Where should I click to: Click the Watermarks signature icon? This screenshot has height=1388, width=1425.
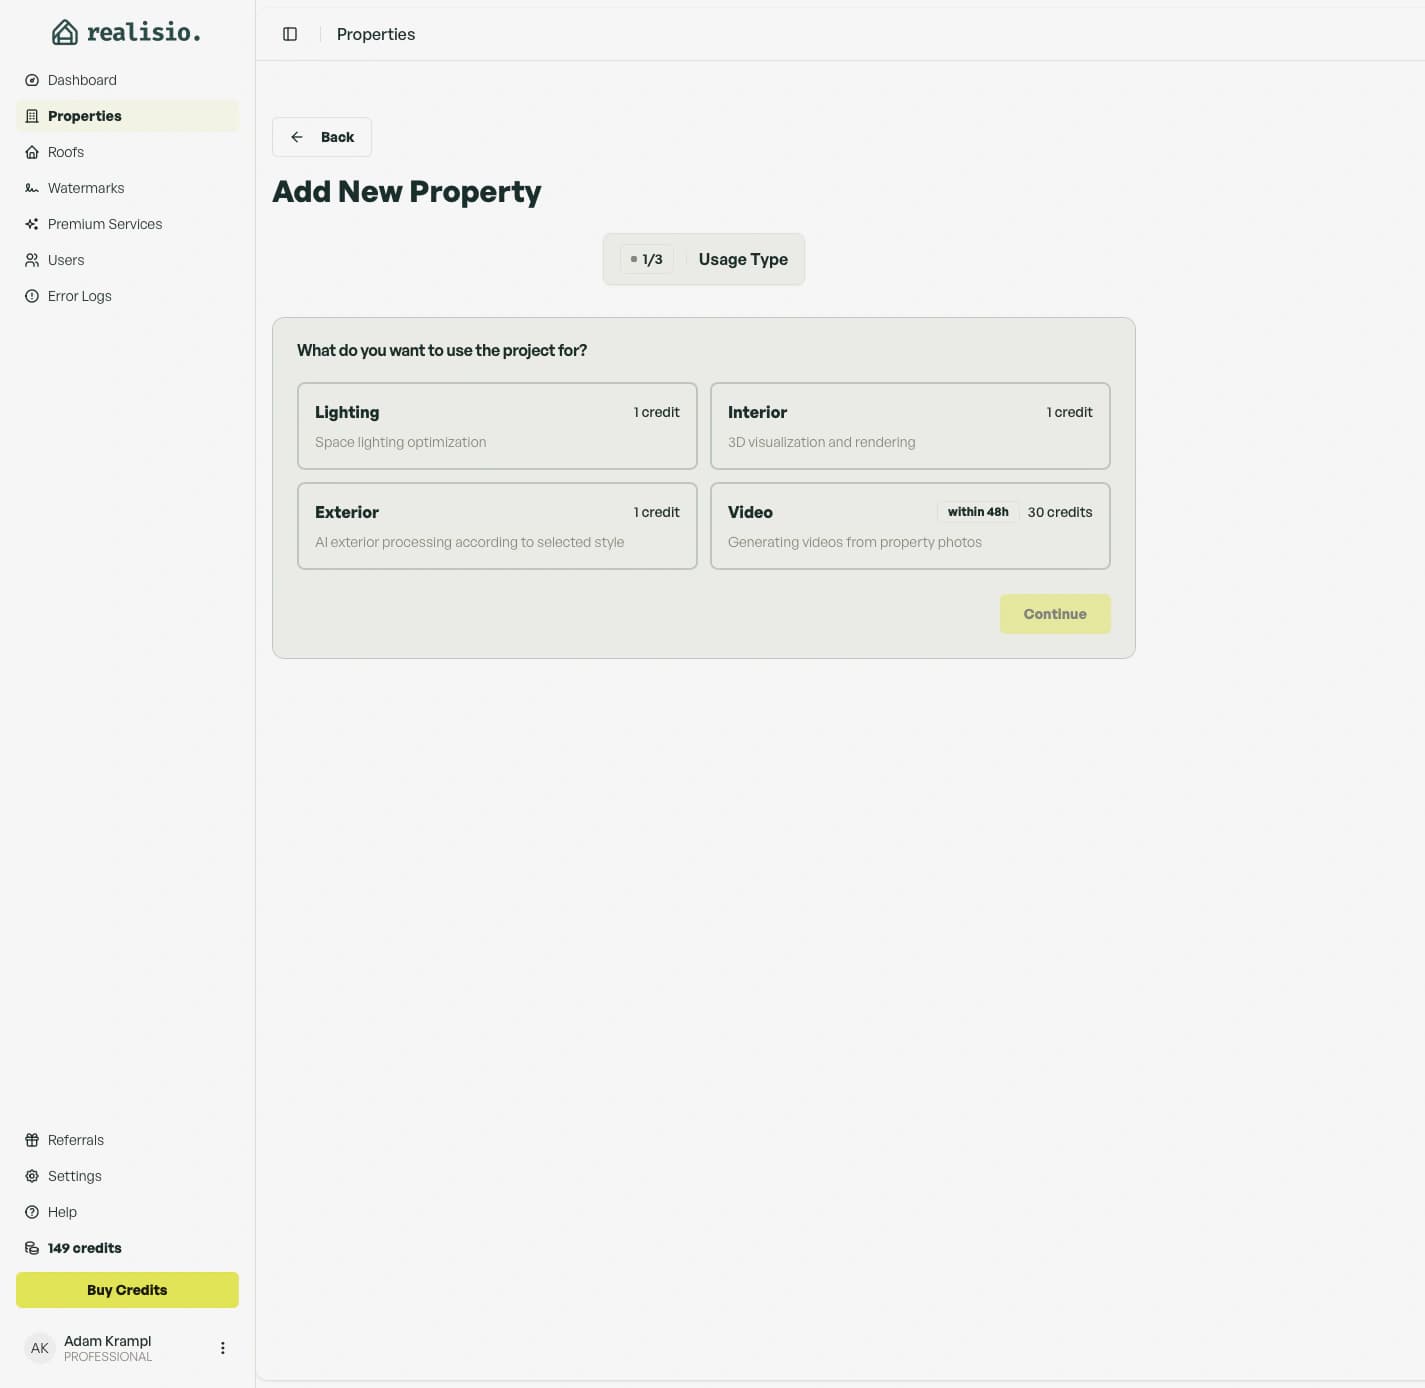32,188
